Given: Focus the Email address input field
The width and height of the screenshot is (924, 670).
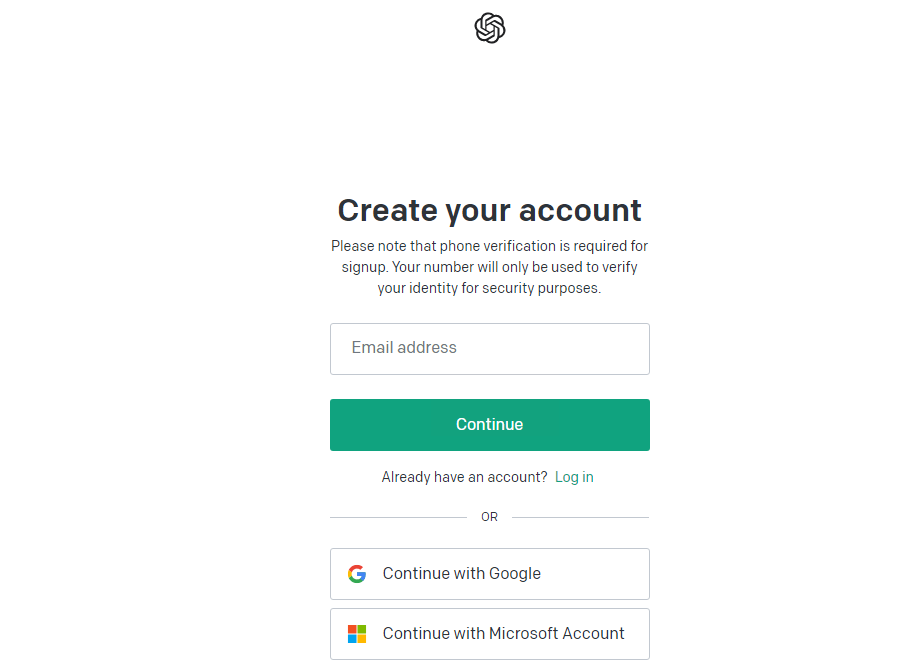Looking at the screenshot, I should 490,348.
